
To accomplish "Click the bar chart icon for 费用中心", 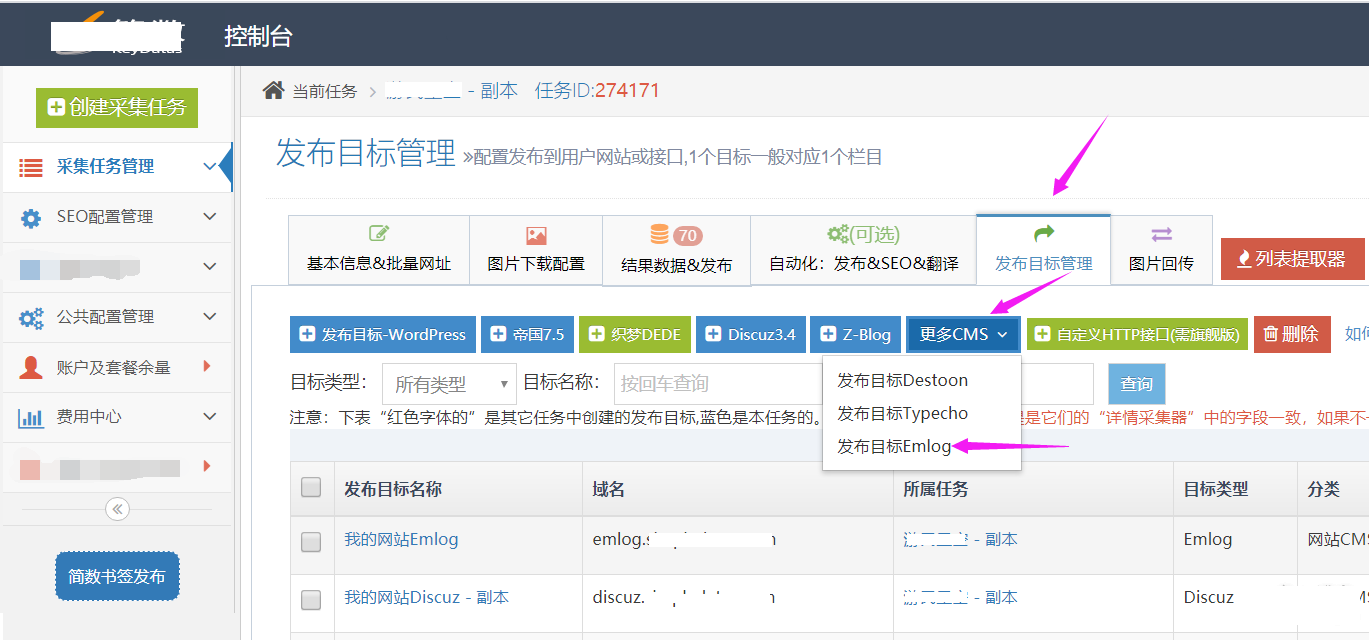I will pyautogui.click(x=31, y=418).
